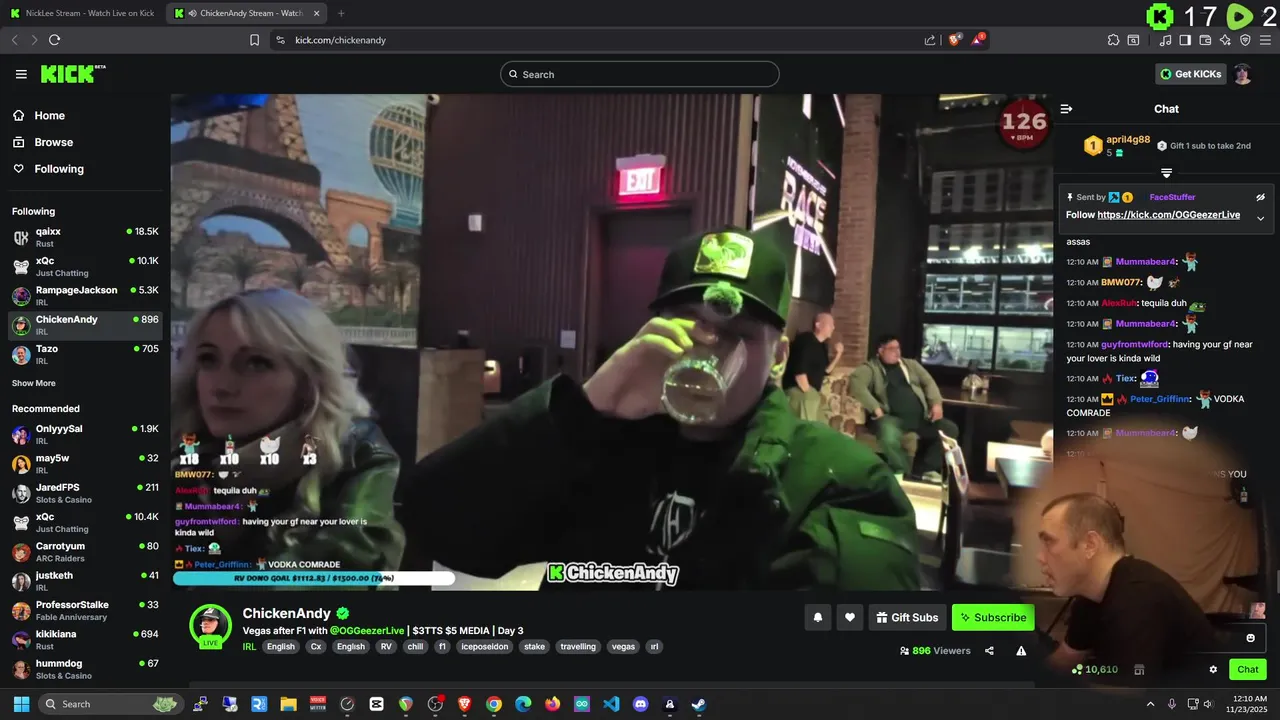
Task: Open the IRL category link
Action: [x=250, y=646]
